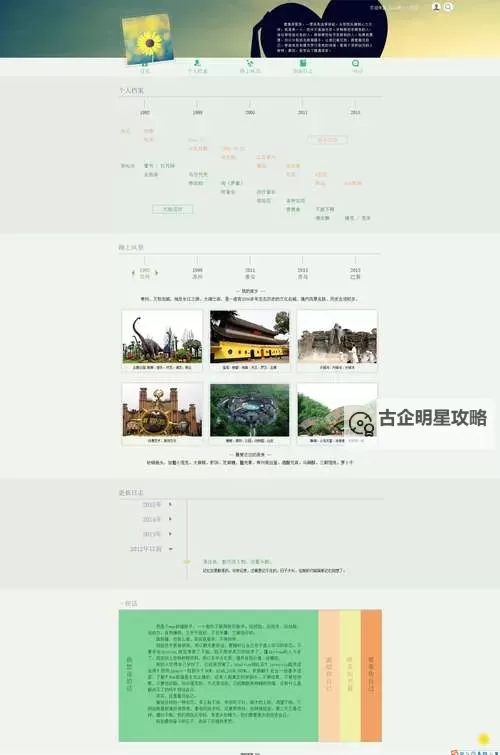Open the orange accordion tab
This screenshot has height=755, width=500.
click(x=371, y=675)
